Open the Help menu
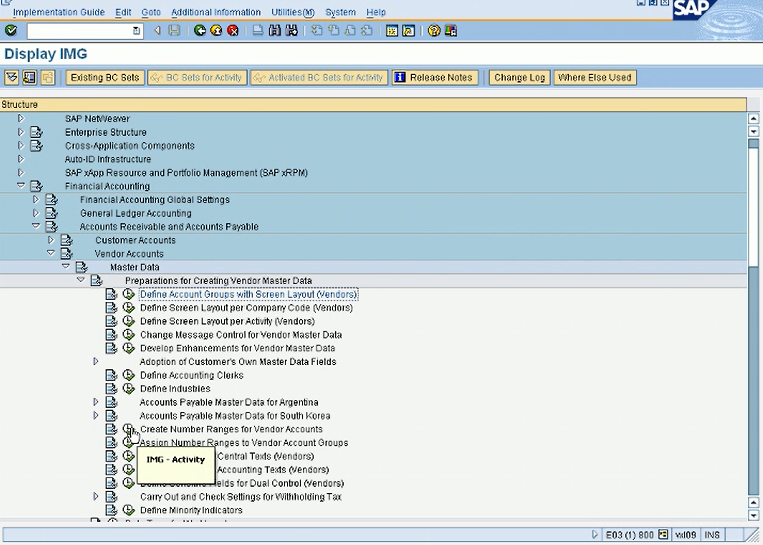 click(x=376, y=12)
